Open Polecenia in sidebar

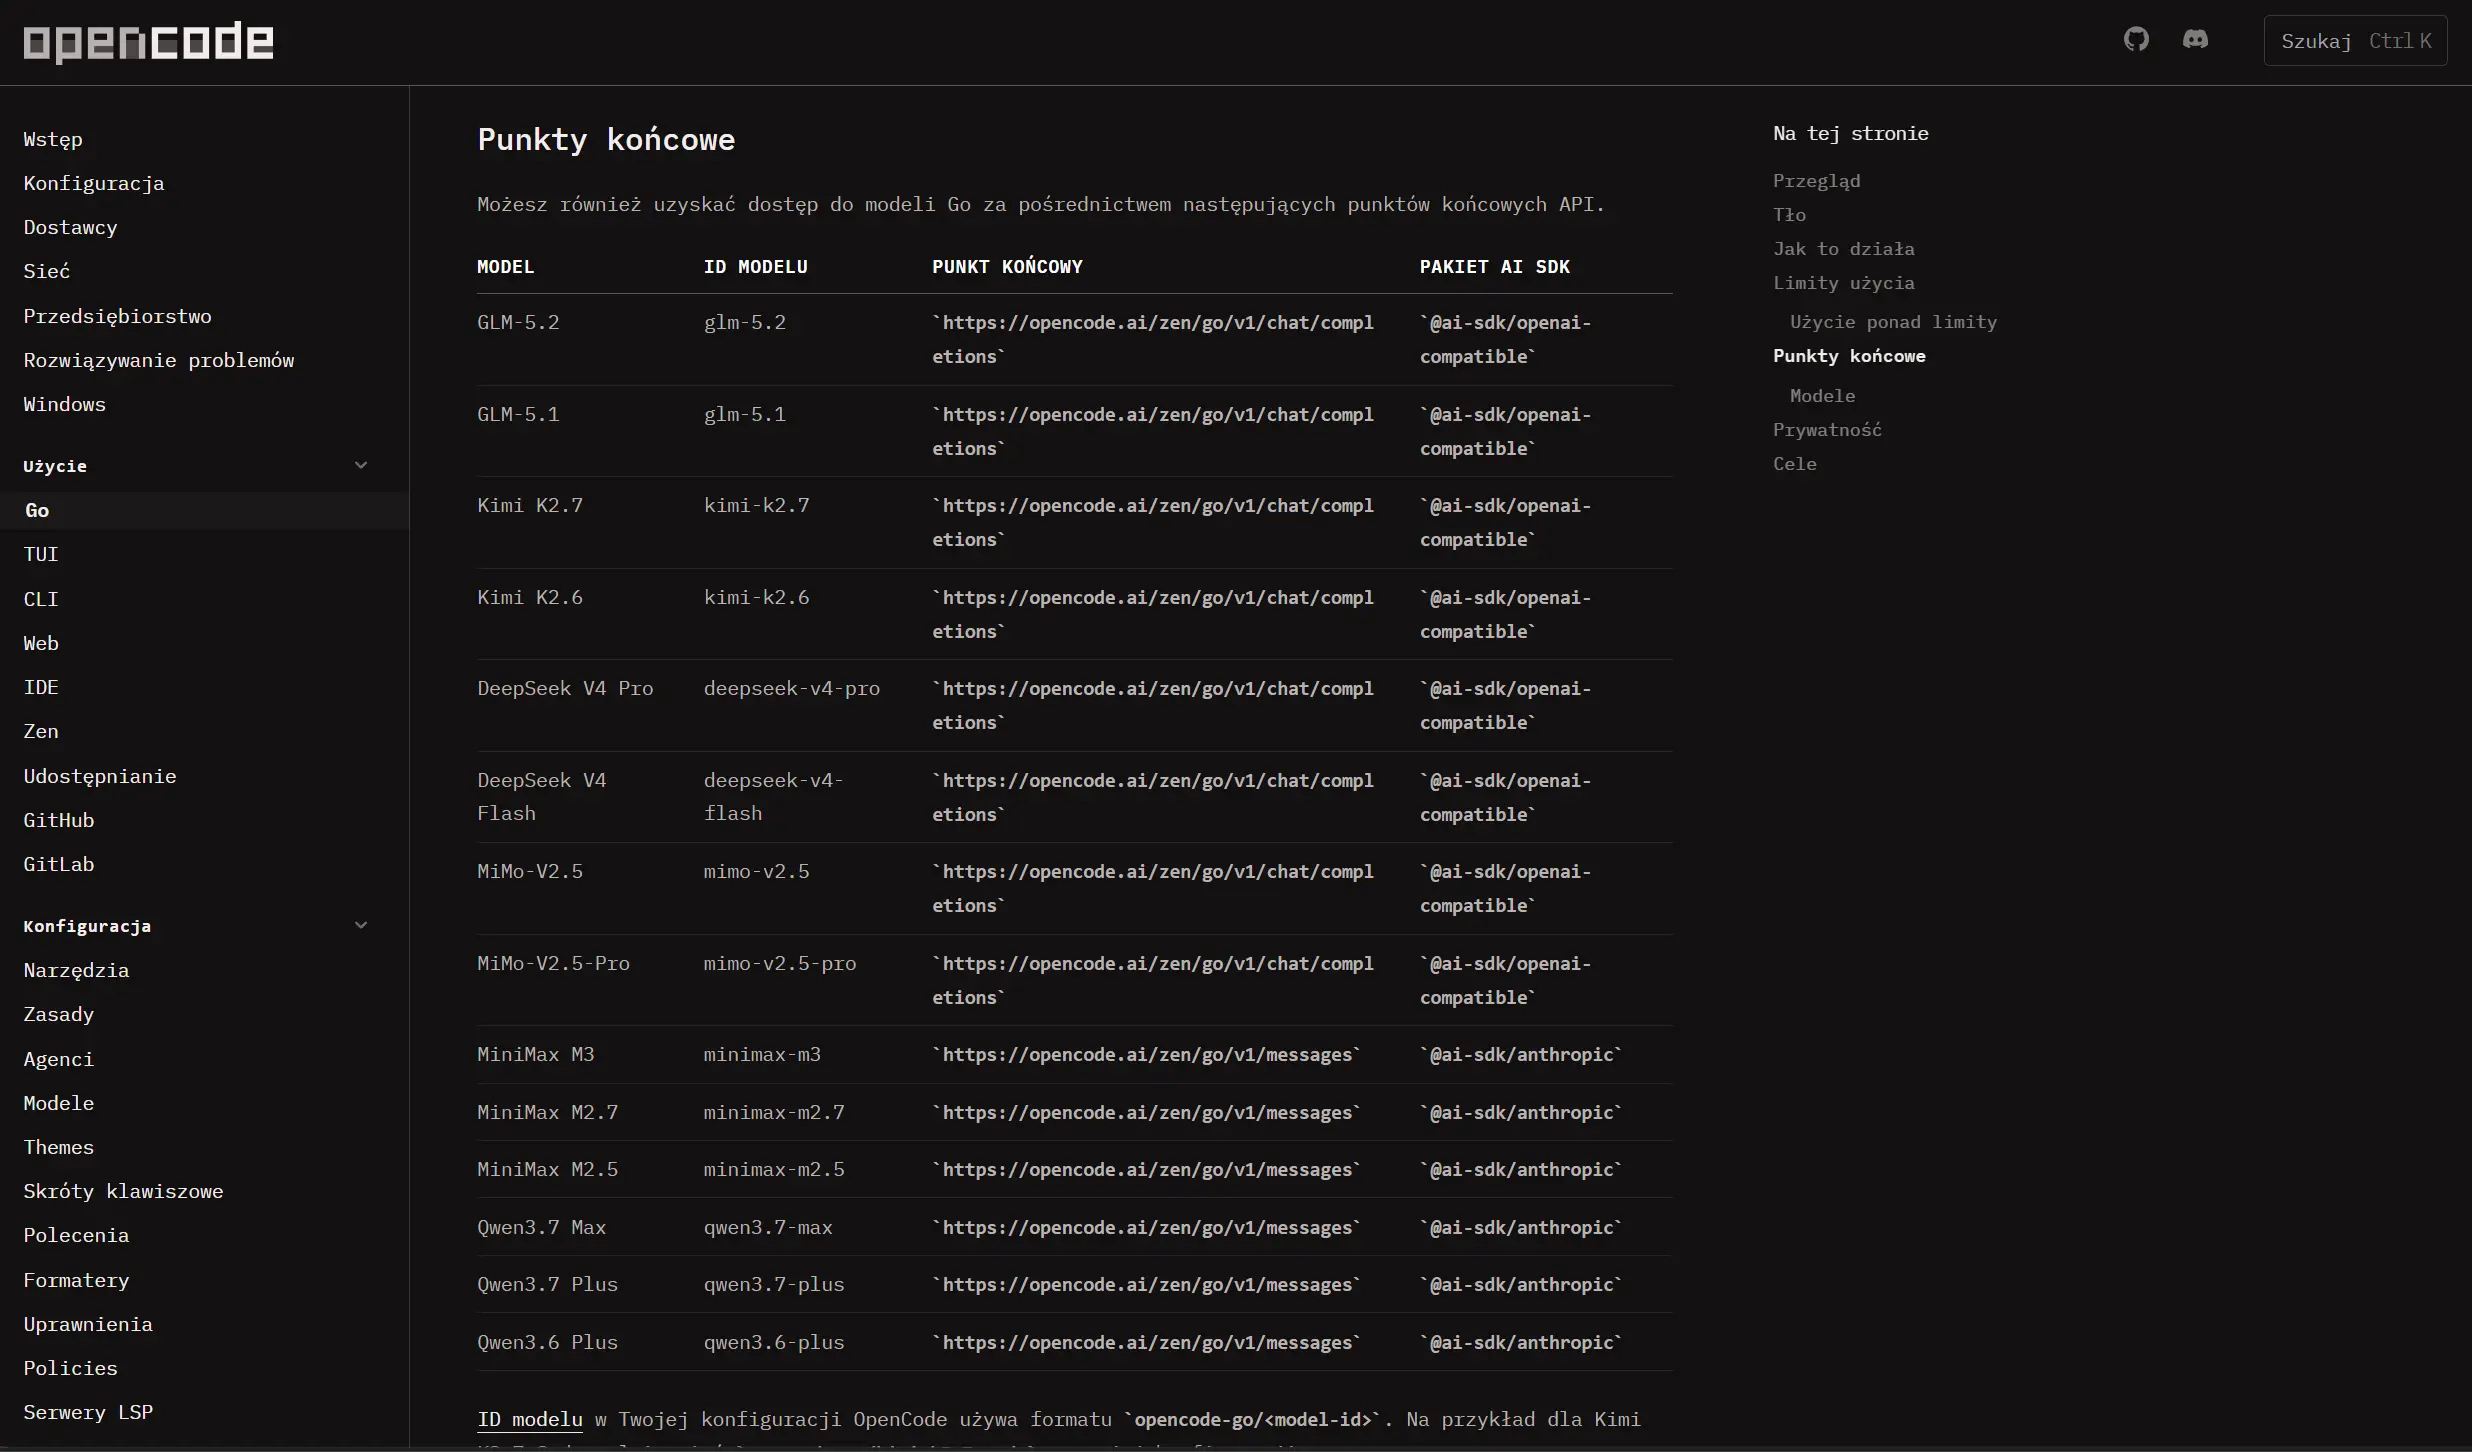[x=76, y=1235]
